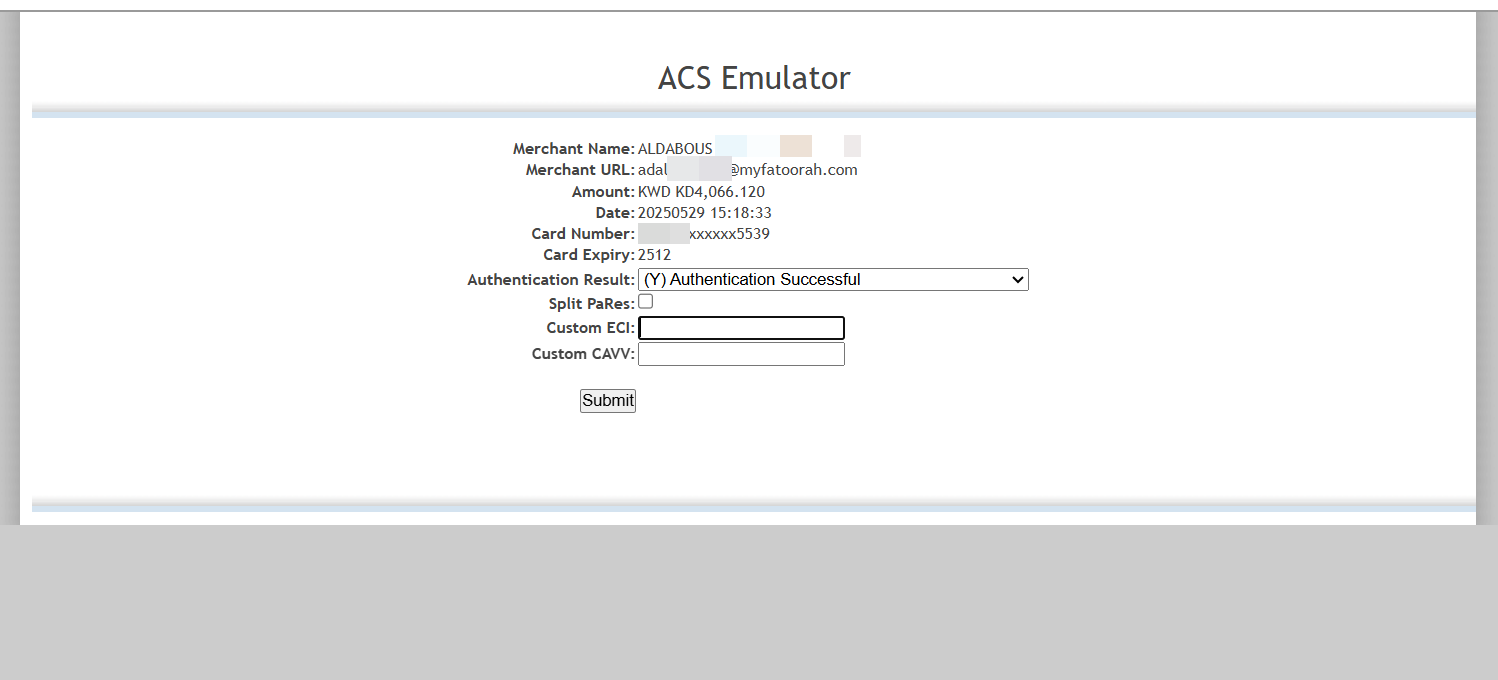Screen dimensions: 1498x680
Task: Select the Merchant URL label text
Action: click(580, 170)
